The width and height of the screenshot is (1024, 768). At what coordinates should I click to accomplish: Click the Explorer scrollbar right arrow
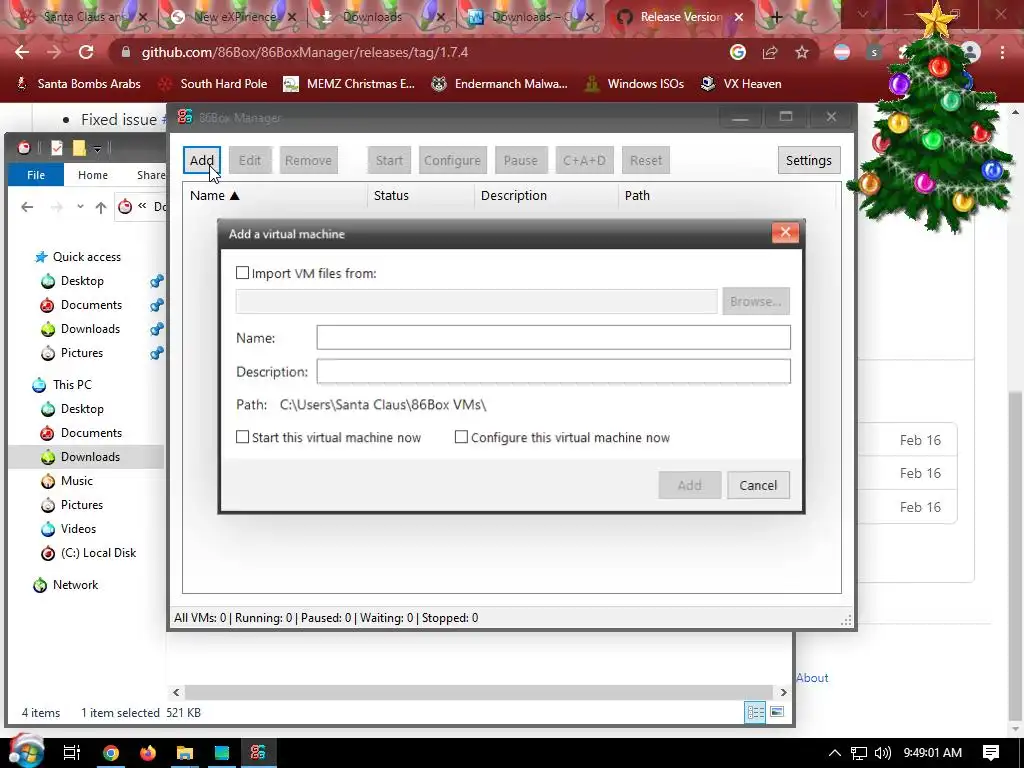click(x=783, y=692)
